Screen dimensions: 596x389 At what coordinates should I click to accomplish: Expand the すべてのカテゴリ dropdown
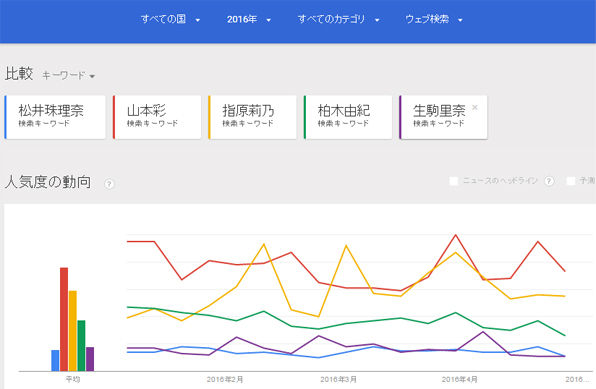coord(339,19)
